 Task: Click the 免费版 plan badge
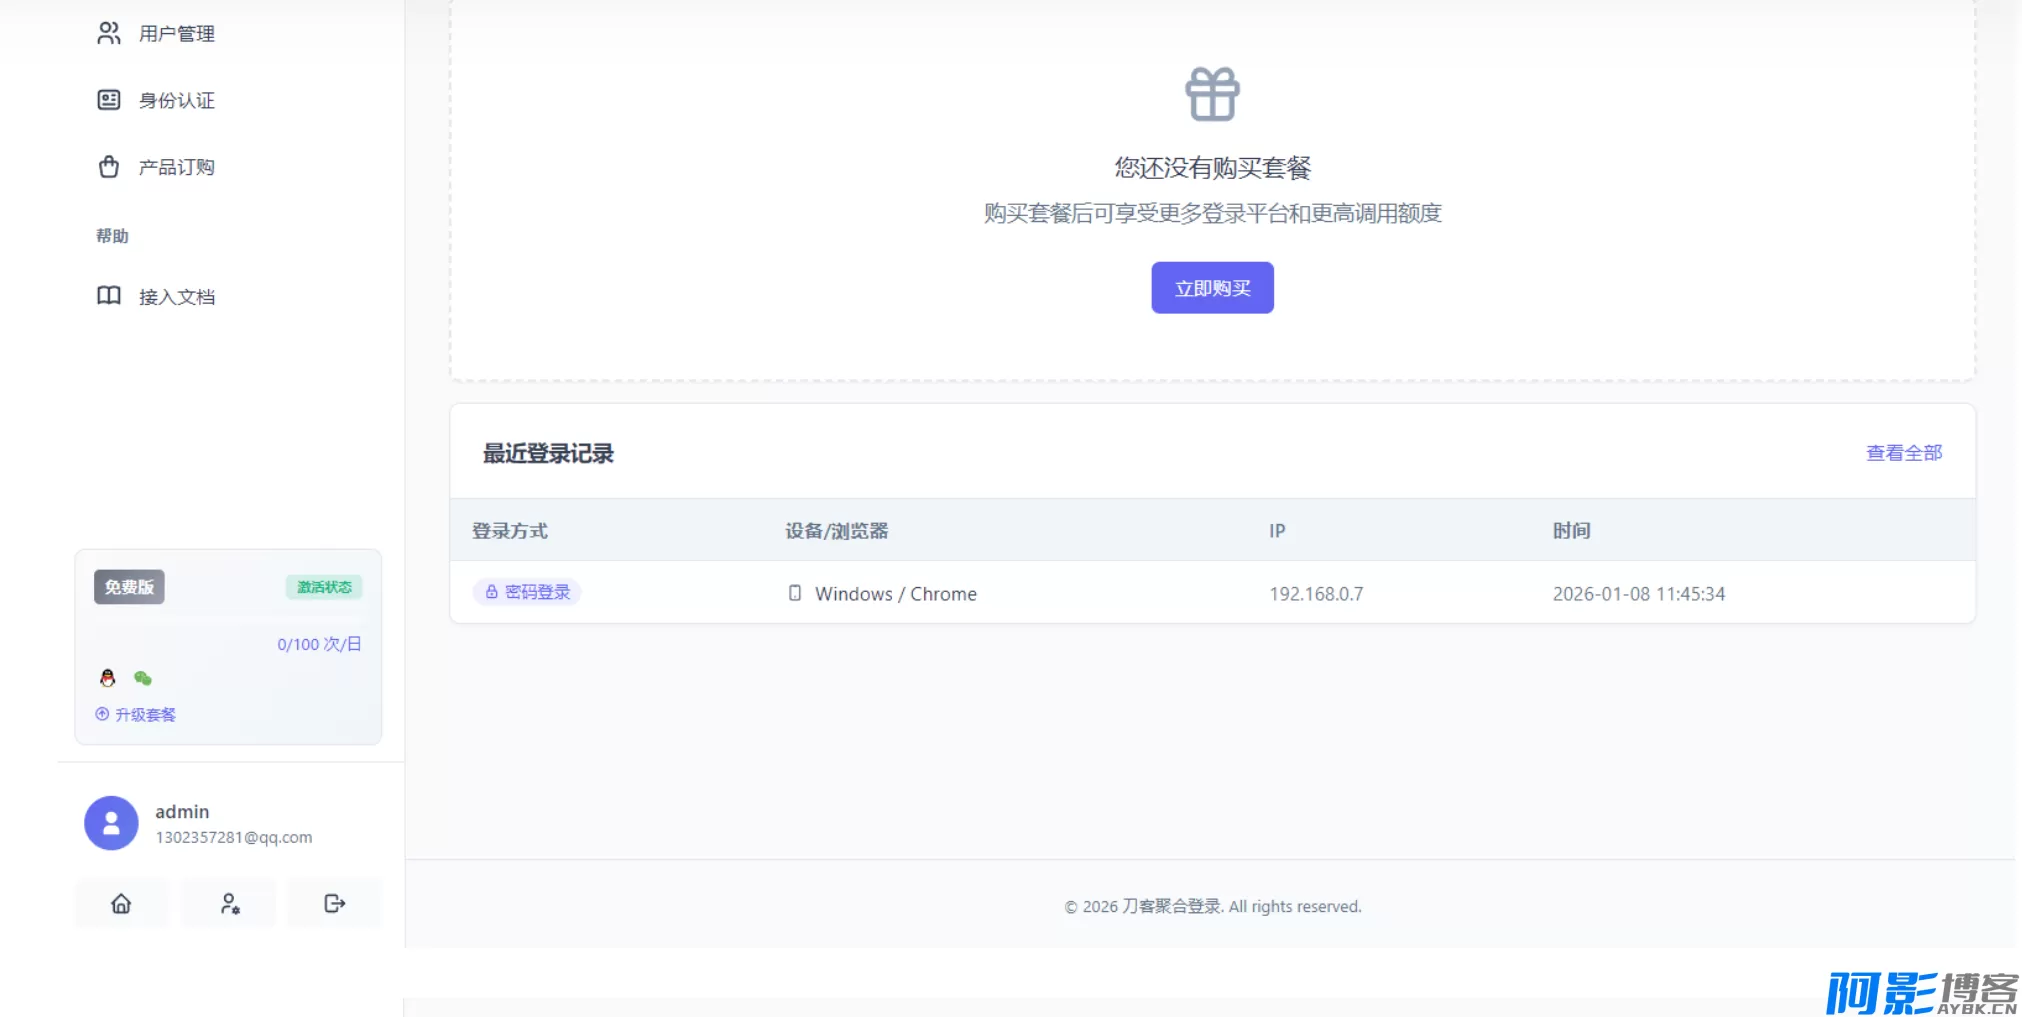[129, 587]
